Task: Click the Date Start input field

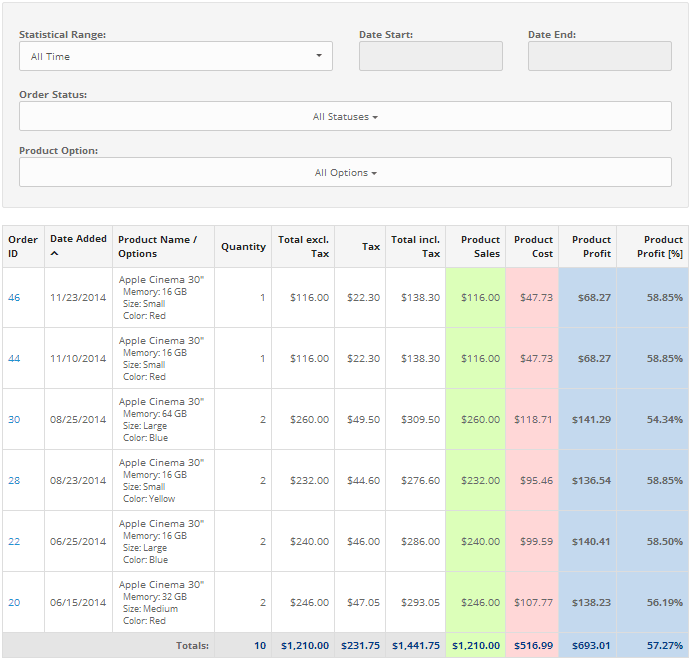Action: point(430,56)
